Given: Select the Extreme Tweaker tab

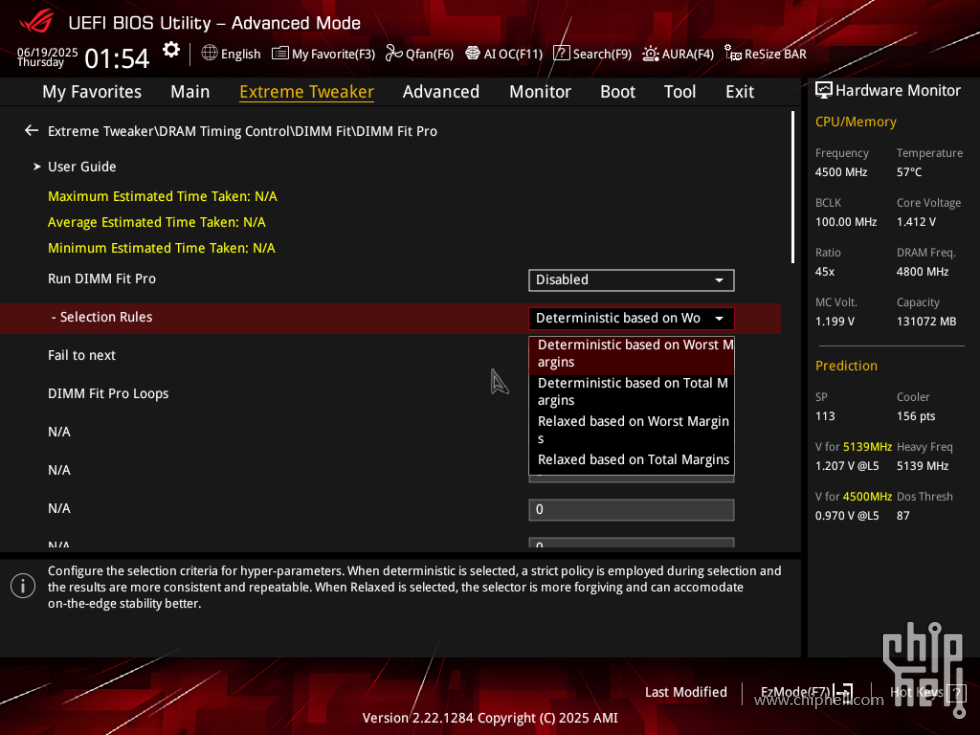Looking at the screenshot, I should (x=307, y=92).
